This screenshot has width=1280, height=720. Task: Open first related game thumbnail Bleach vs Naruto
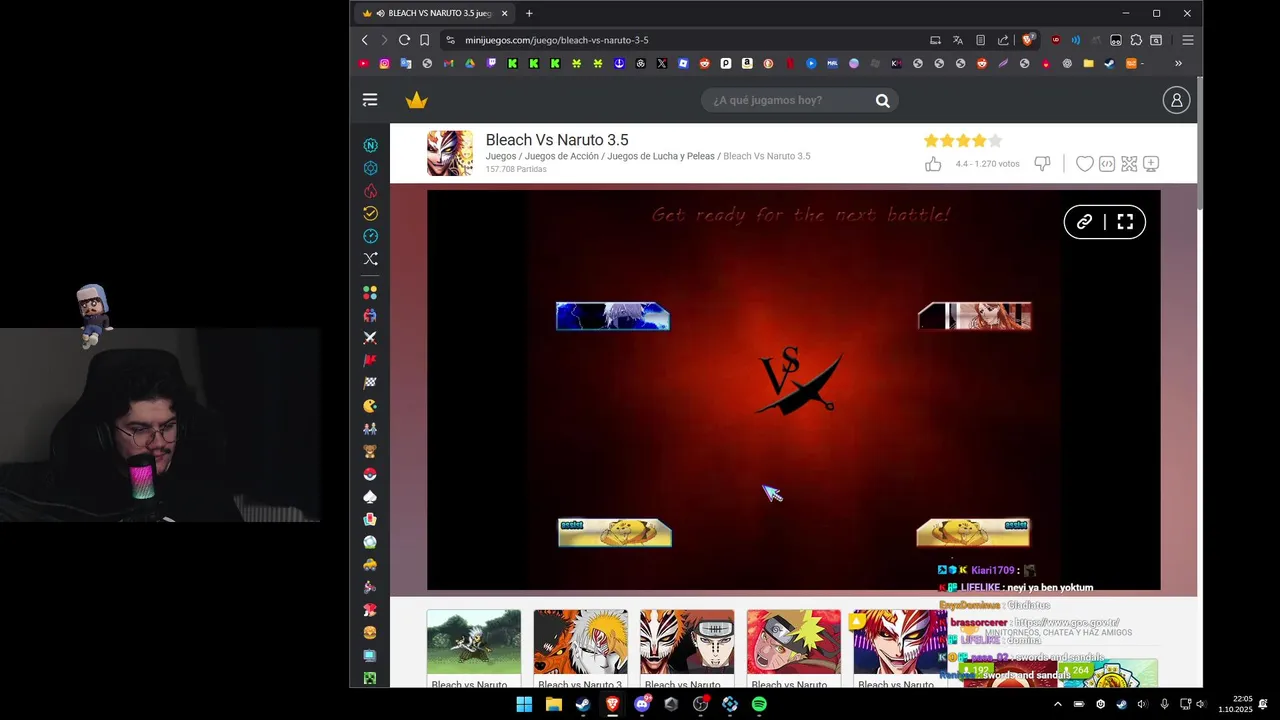coord(474,642)
